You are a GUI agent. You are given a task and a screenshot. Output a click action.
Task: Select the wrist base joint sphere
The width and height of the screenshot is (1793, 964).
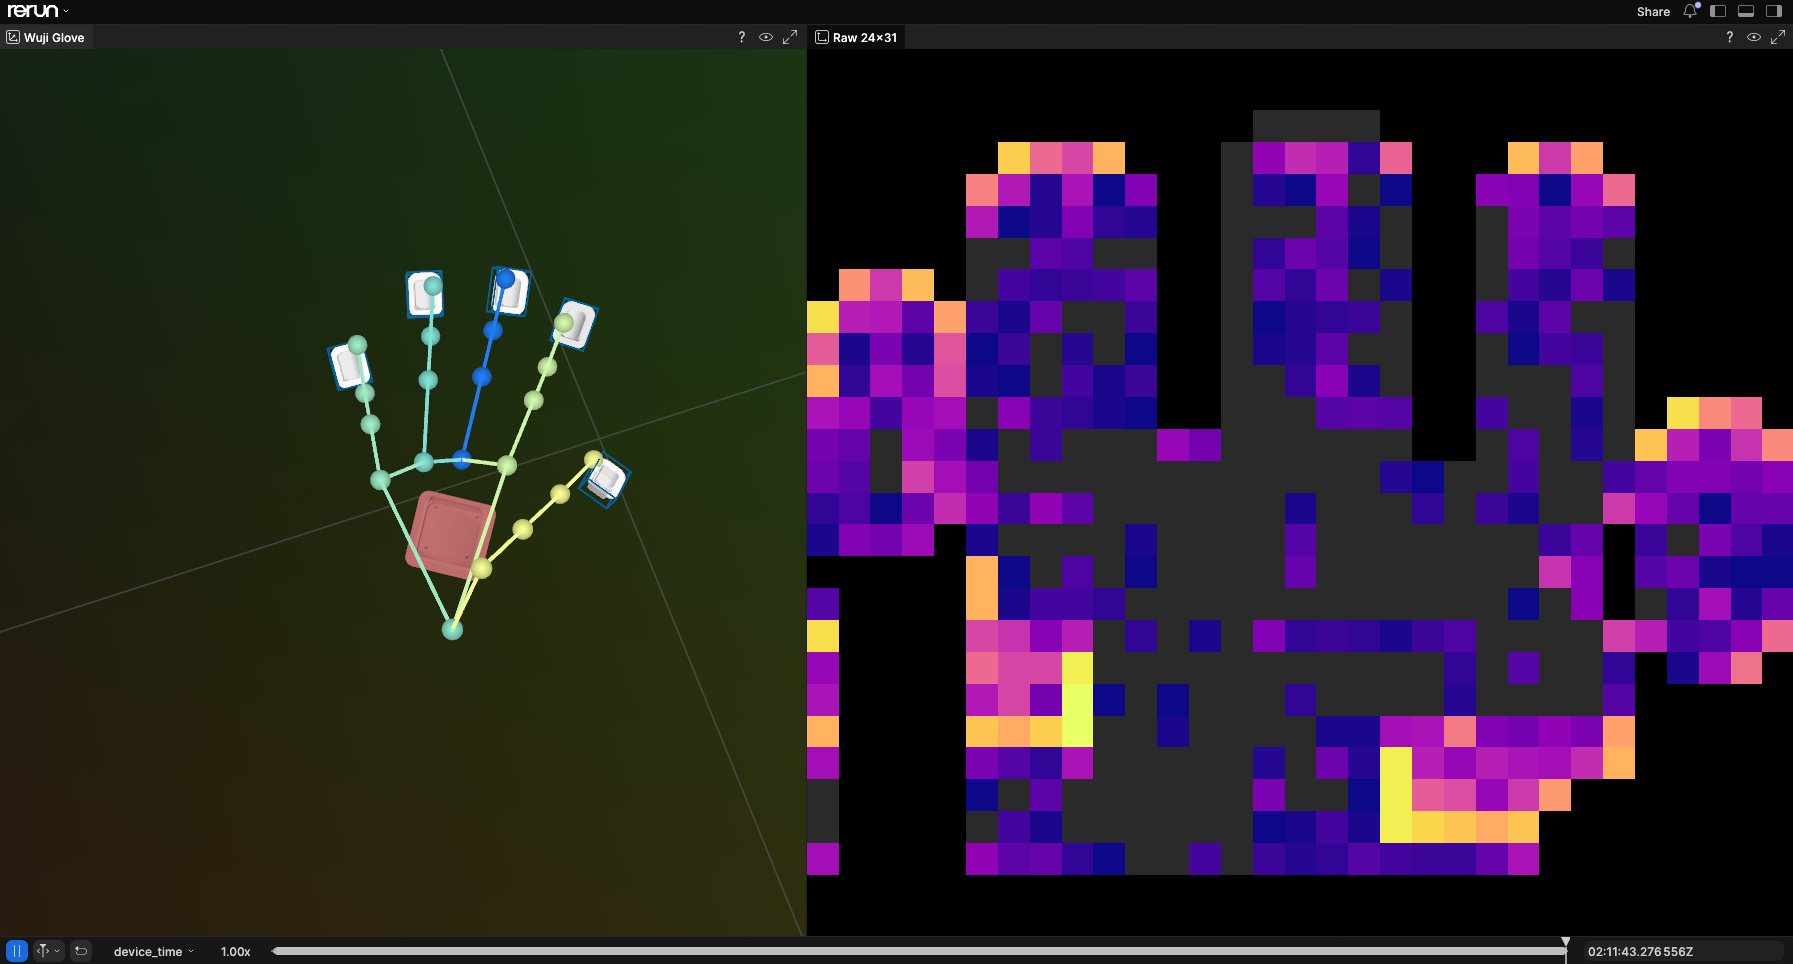[452, 629]
